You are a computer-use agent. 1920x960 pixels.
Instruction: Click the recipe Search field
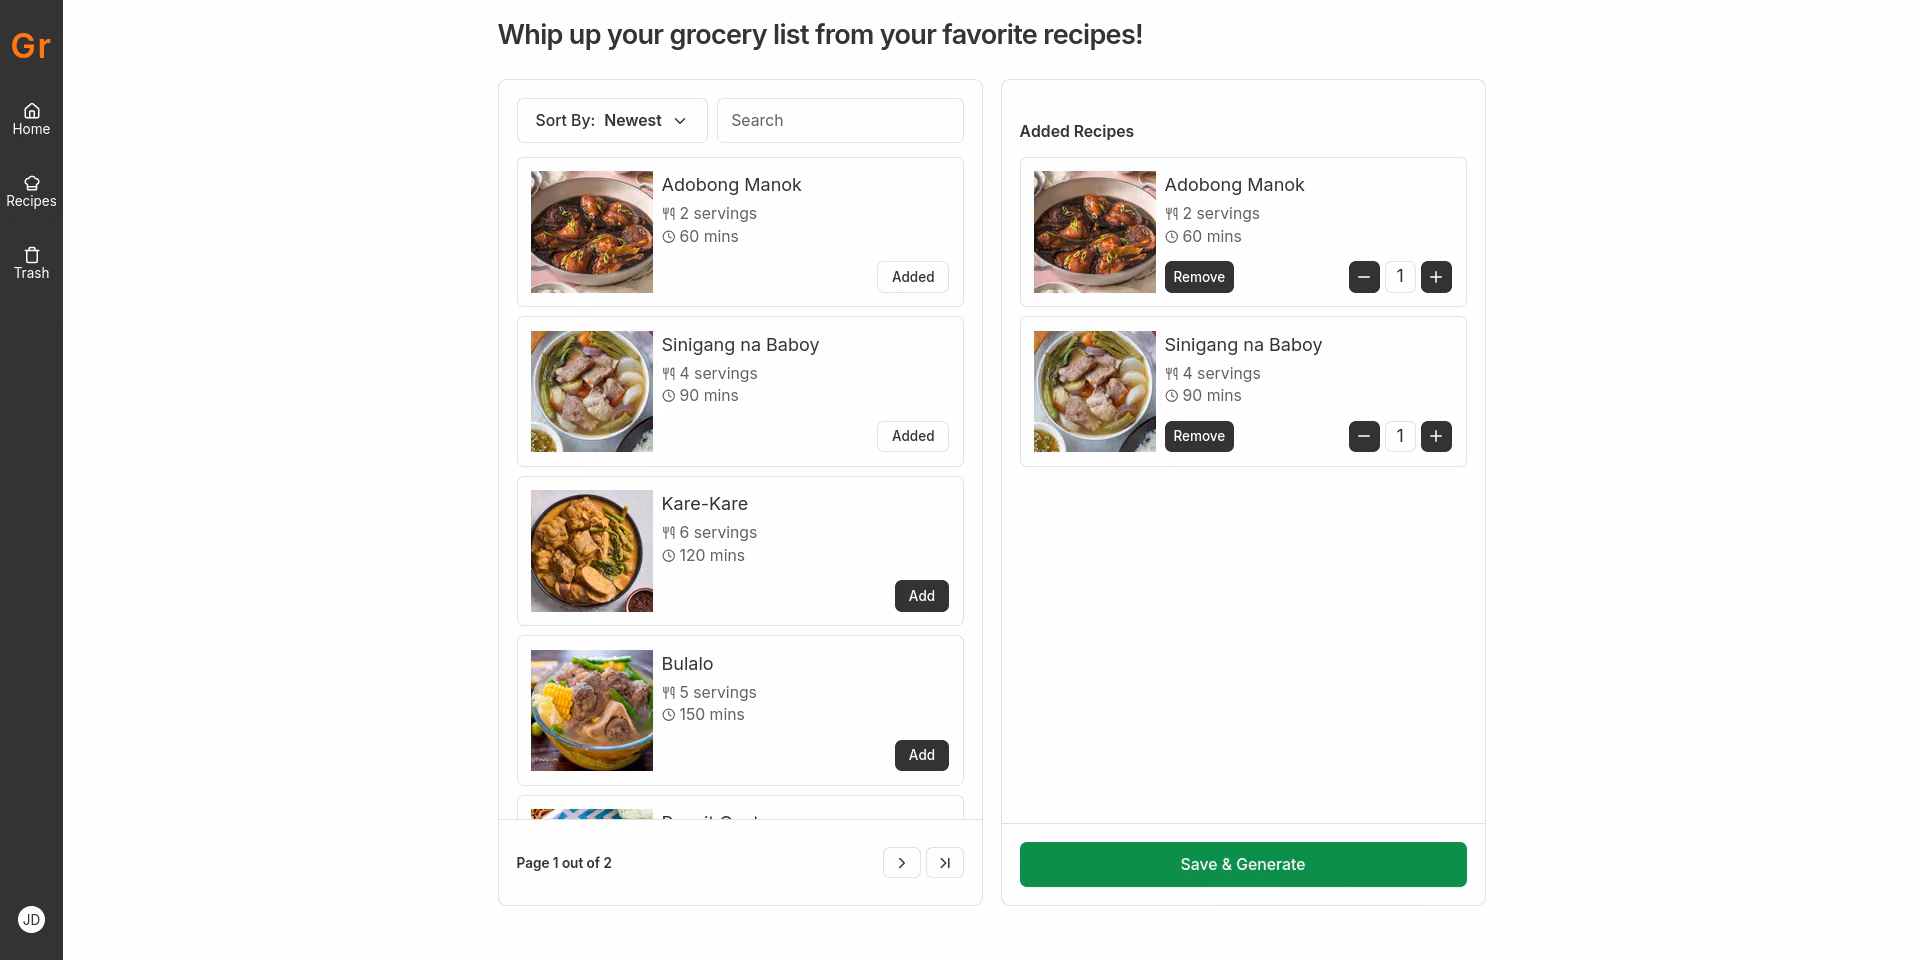pos(840,120)
